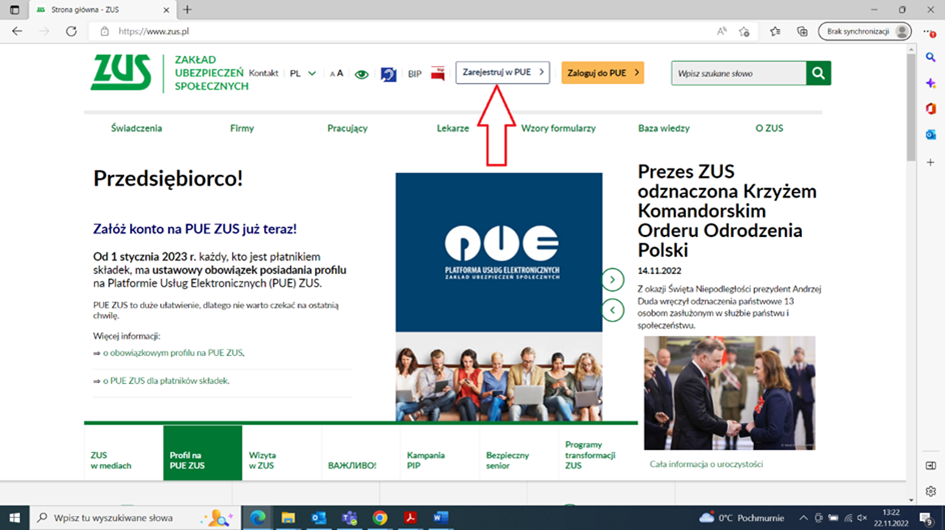945x530 pixels.
Task: Expand the PL language dropdown
Action: pos(303,73)
